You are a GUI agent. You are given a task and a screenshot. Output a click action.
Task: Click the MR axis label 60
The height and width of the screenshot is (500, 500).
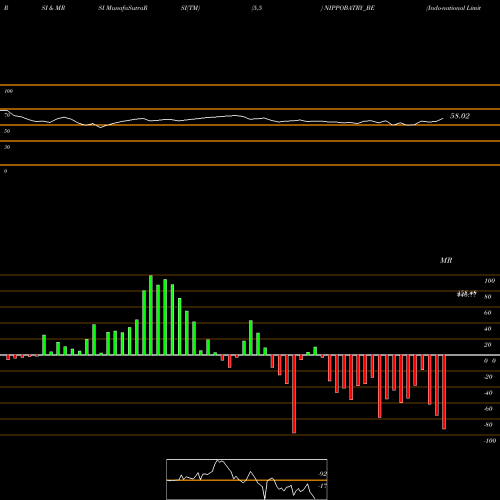(x=488, y=313)
